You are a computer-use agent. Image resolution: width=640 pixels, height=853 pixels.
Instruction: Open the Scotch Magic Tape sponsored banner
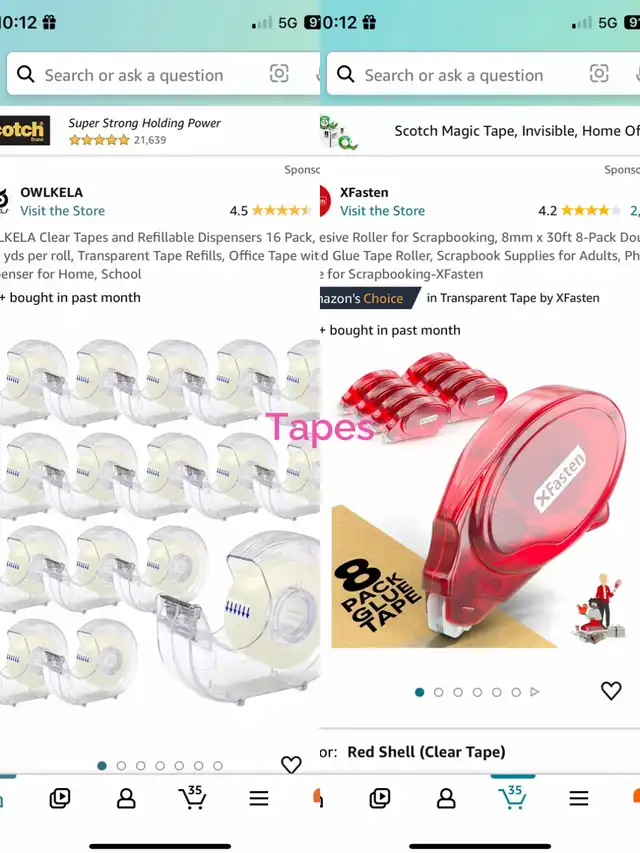(480, 131)
